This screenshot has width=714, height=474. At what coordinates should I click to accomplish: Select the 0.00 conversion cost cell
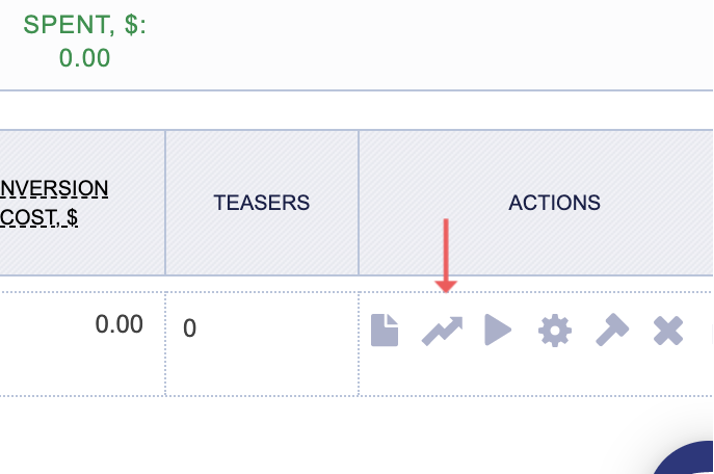118,324
